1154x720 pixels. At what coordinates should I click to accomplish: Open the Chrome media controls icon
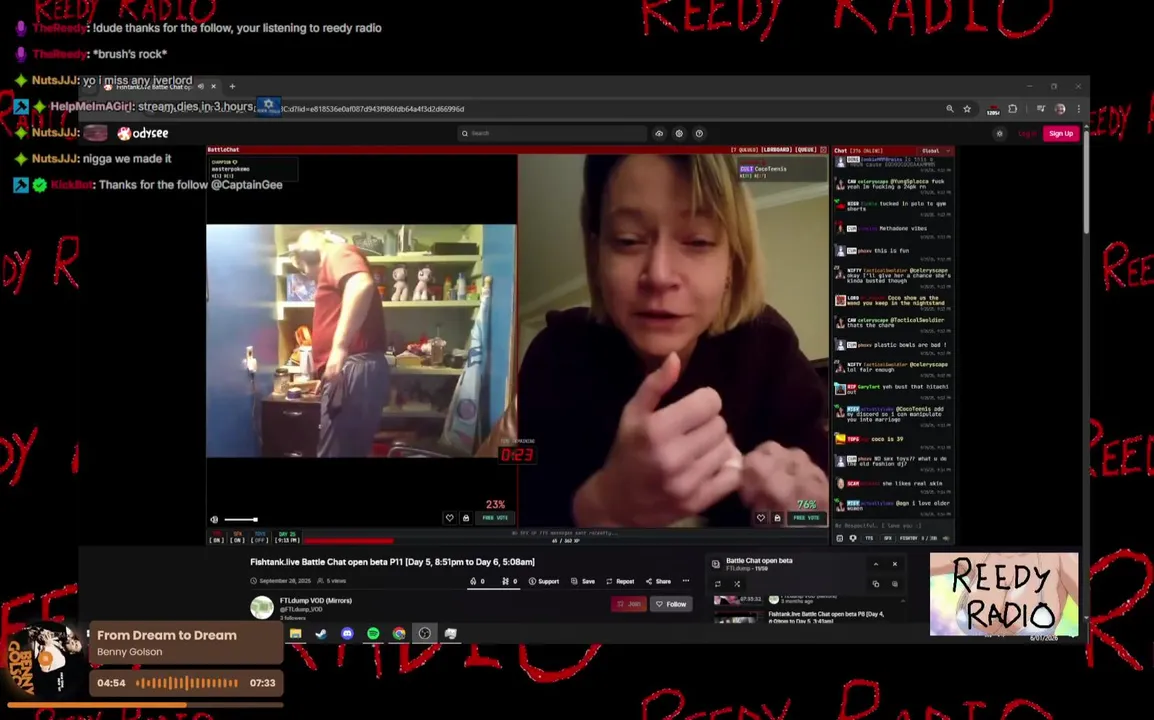click(x=1041, y=109)
